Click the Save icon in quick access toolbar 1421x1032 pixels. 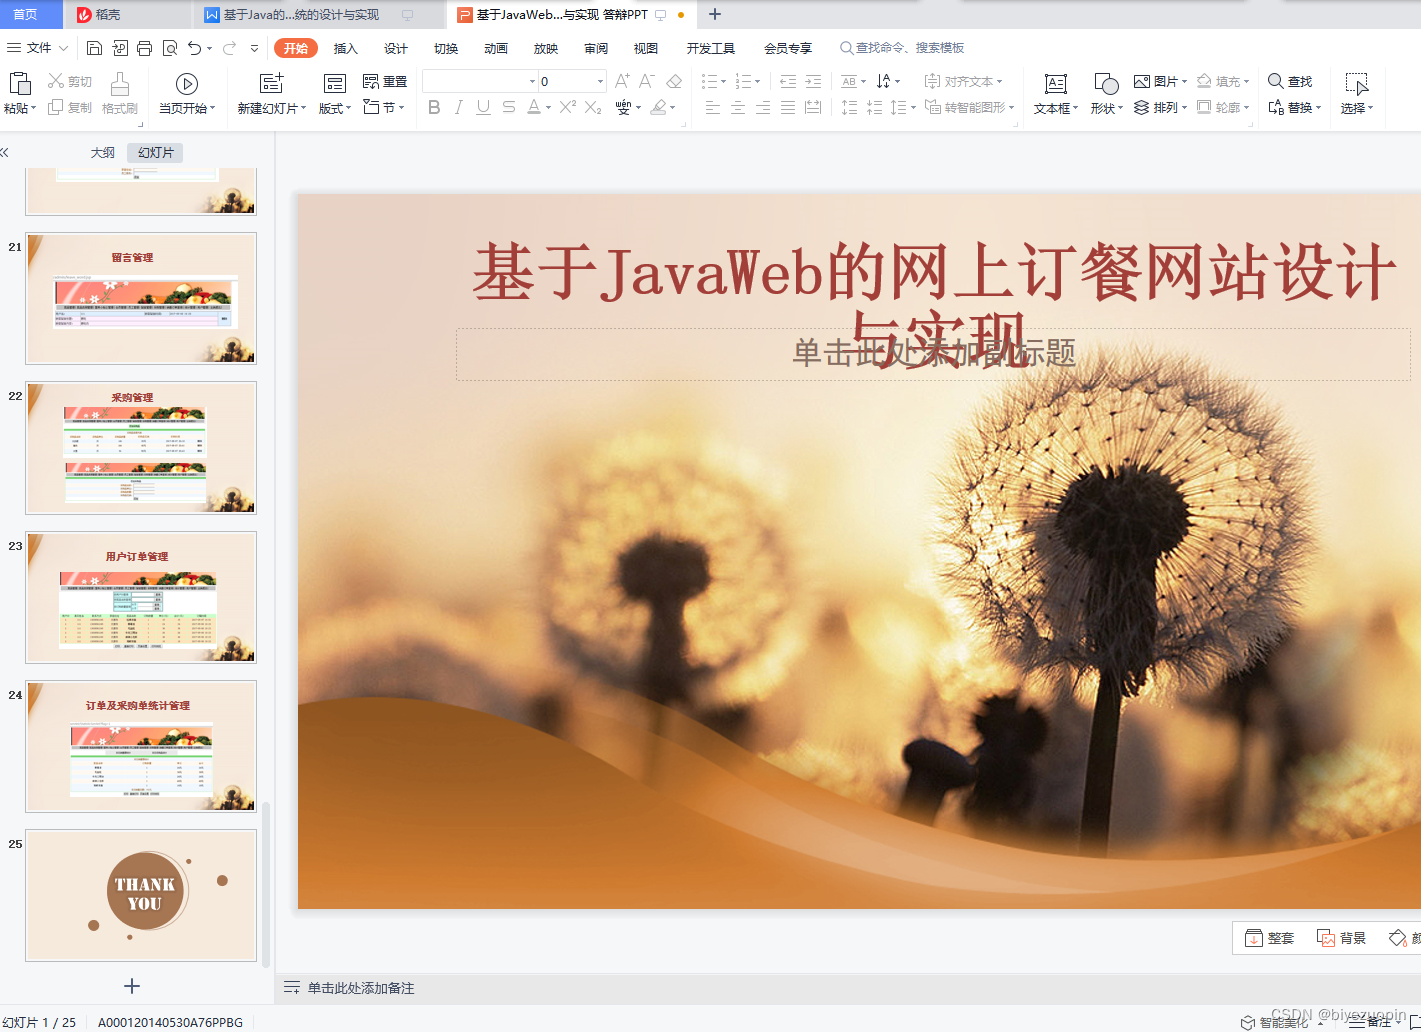coord(94,48)
